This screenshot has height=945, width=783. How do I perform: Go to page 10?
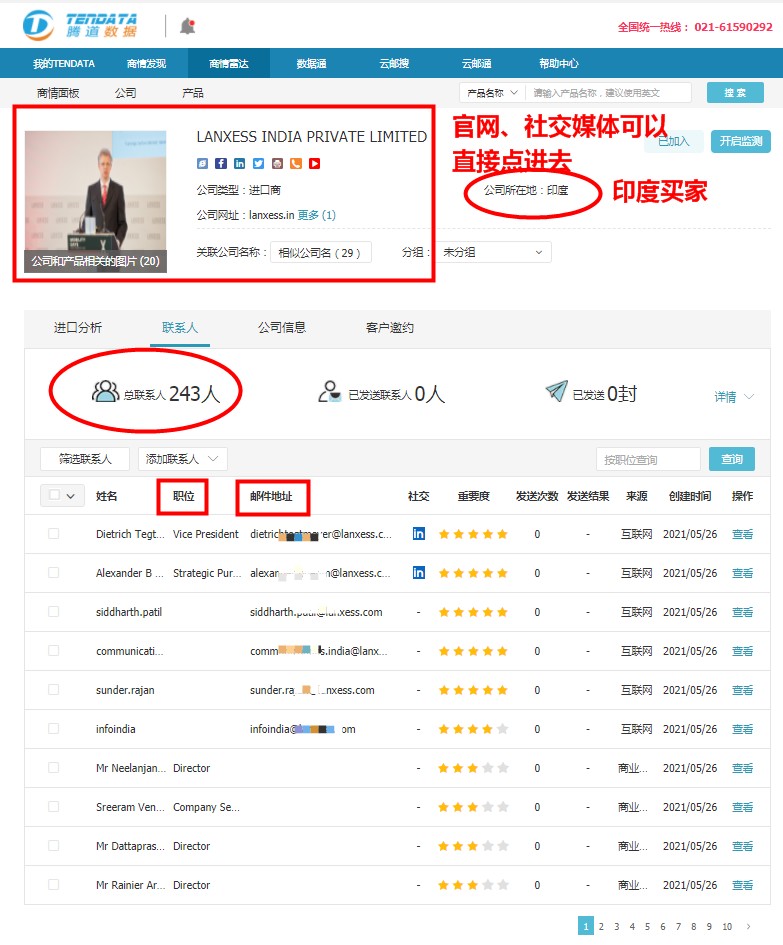(728, 926)
